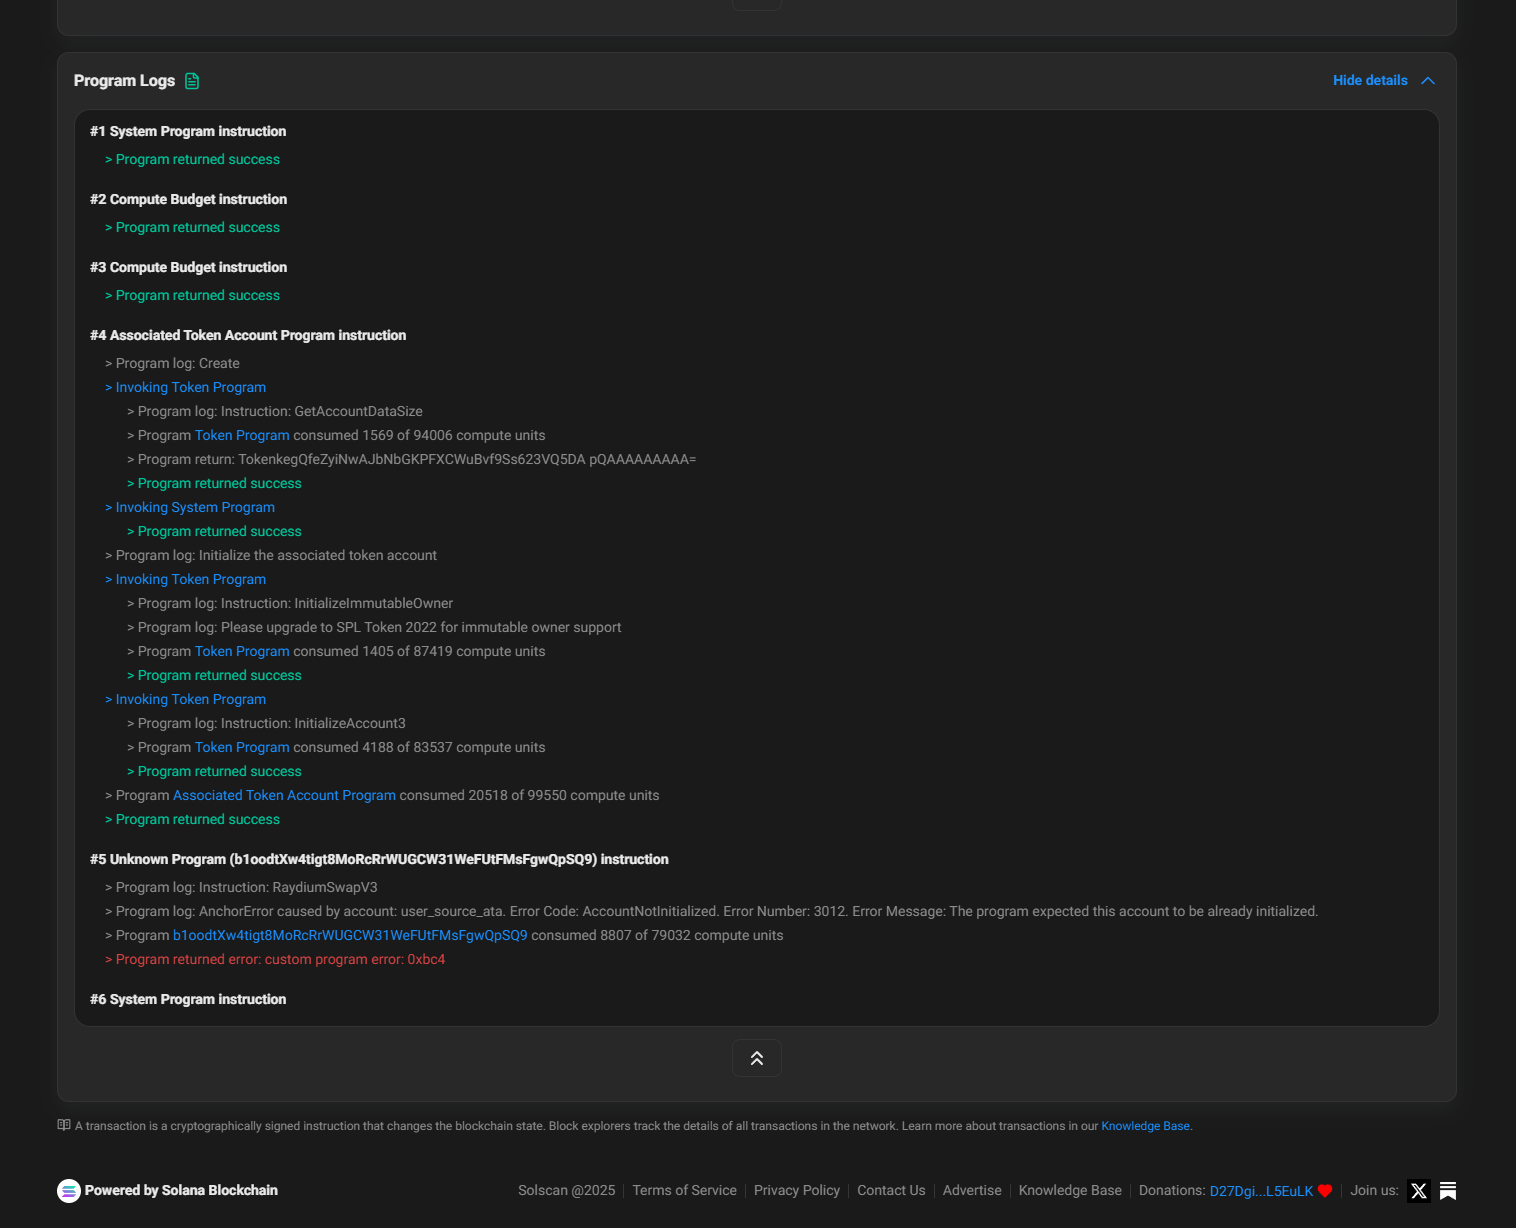Viewport: 1516px width, 1228px height.
Task: Click Program returned success under instruction #1
Action: (192, 159)
